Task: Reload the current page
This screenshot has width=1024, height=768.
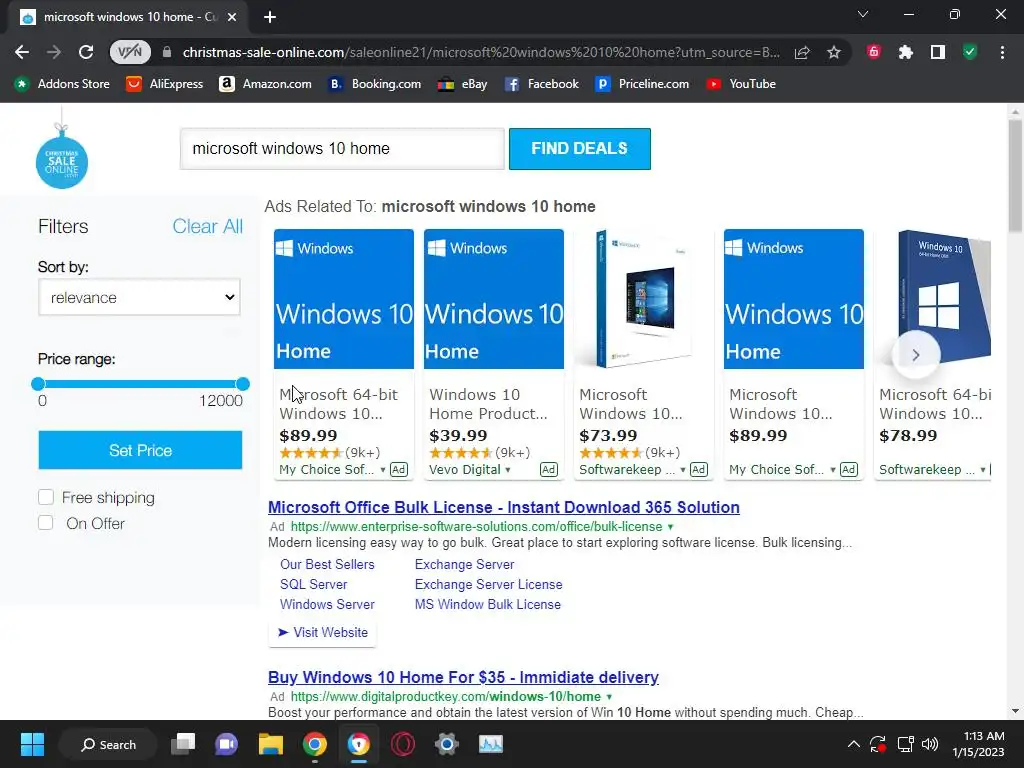Action: point(86,52)
